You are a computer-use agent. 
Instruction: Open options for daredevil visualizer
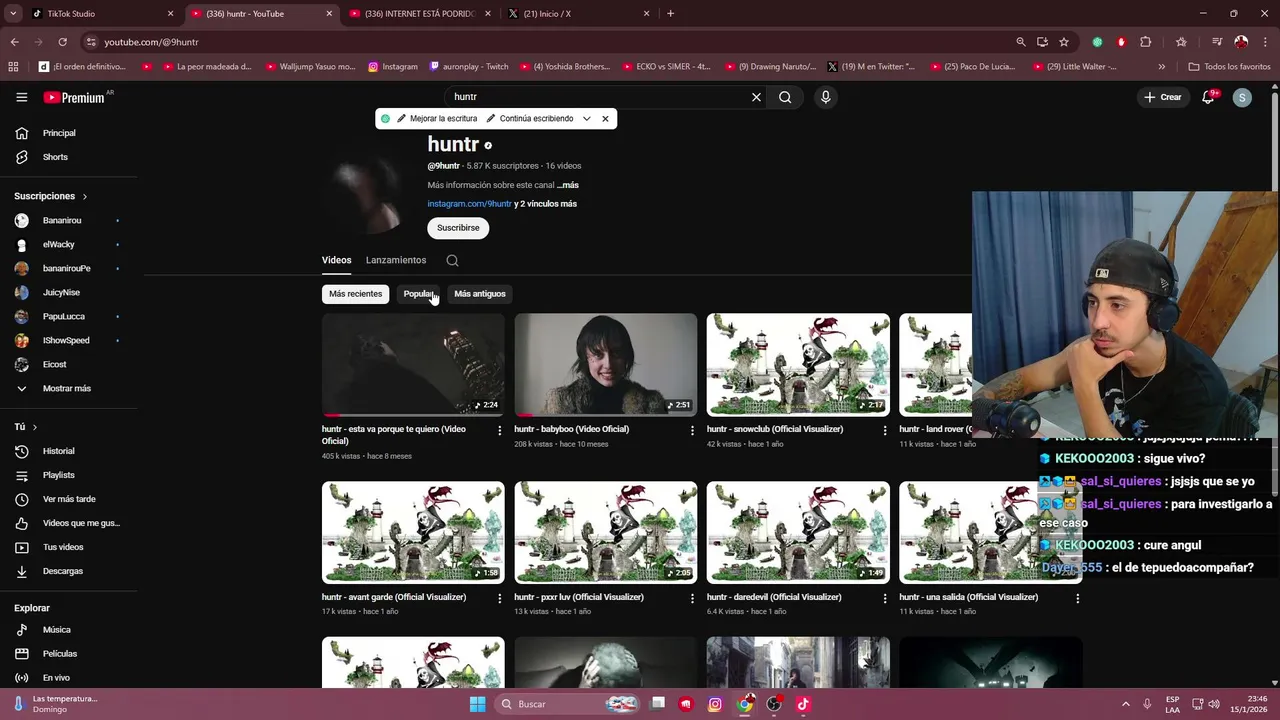point(884,598)
